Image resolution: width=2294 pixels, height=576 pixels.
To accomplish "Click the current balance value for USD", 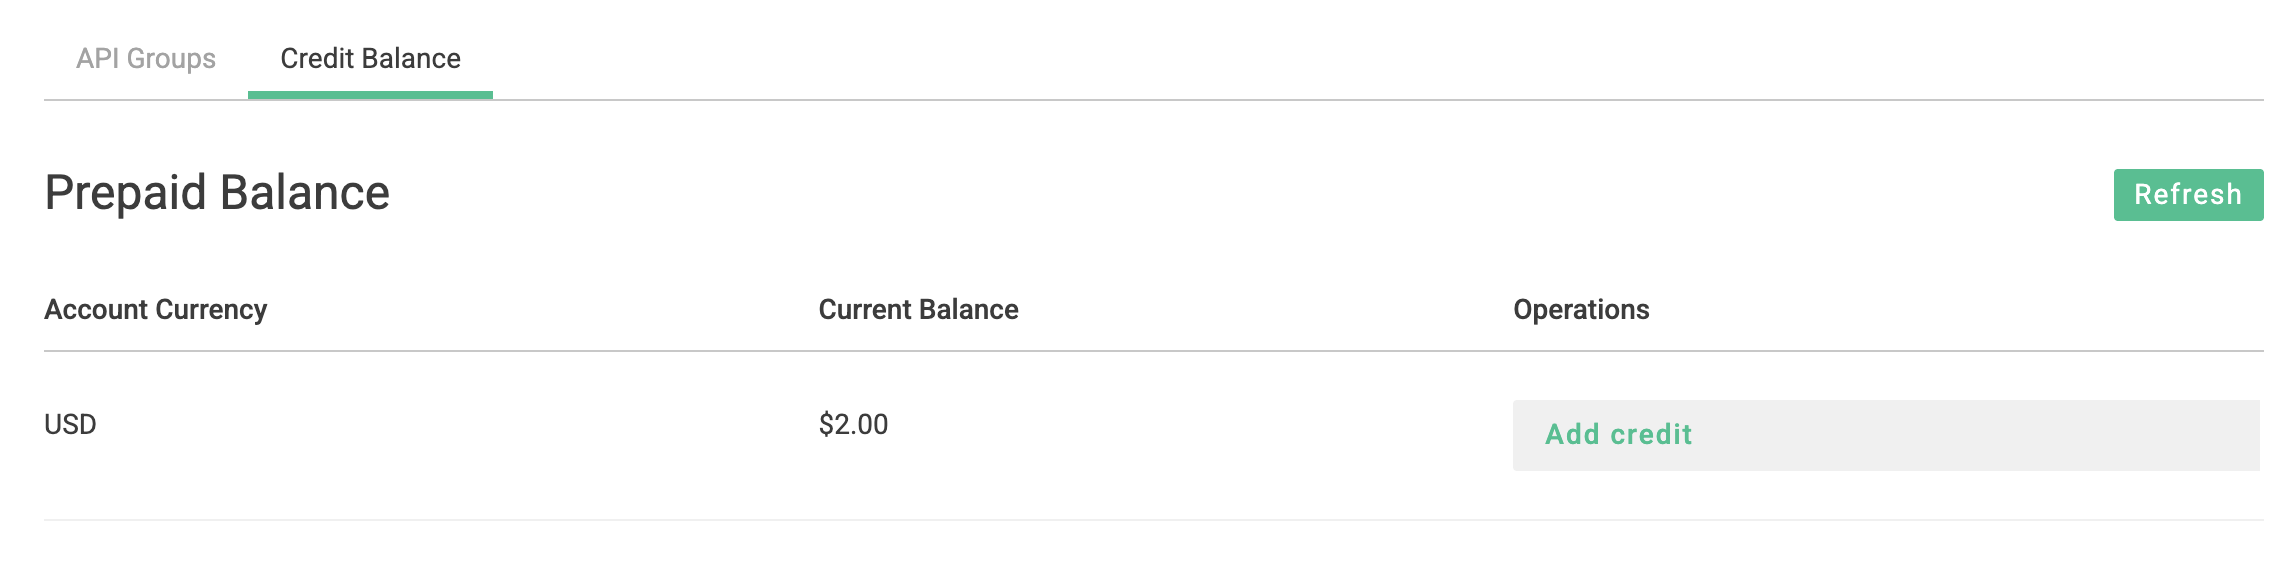I will tap(853, 425).
